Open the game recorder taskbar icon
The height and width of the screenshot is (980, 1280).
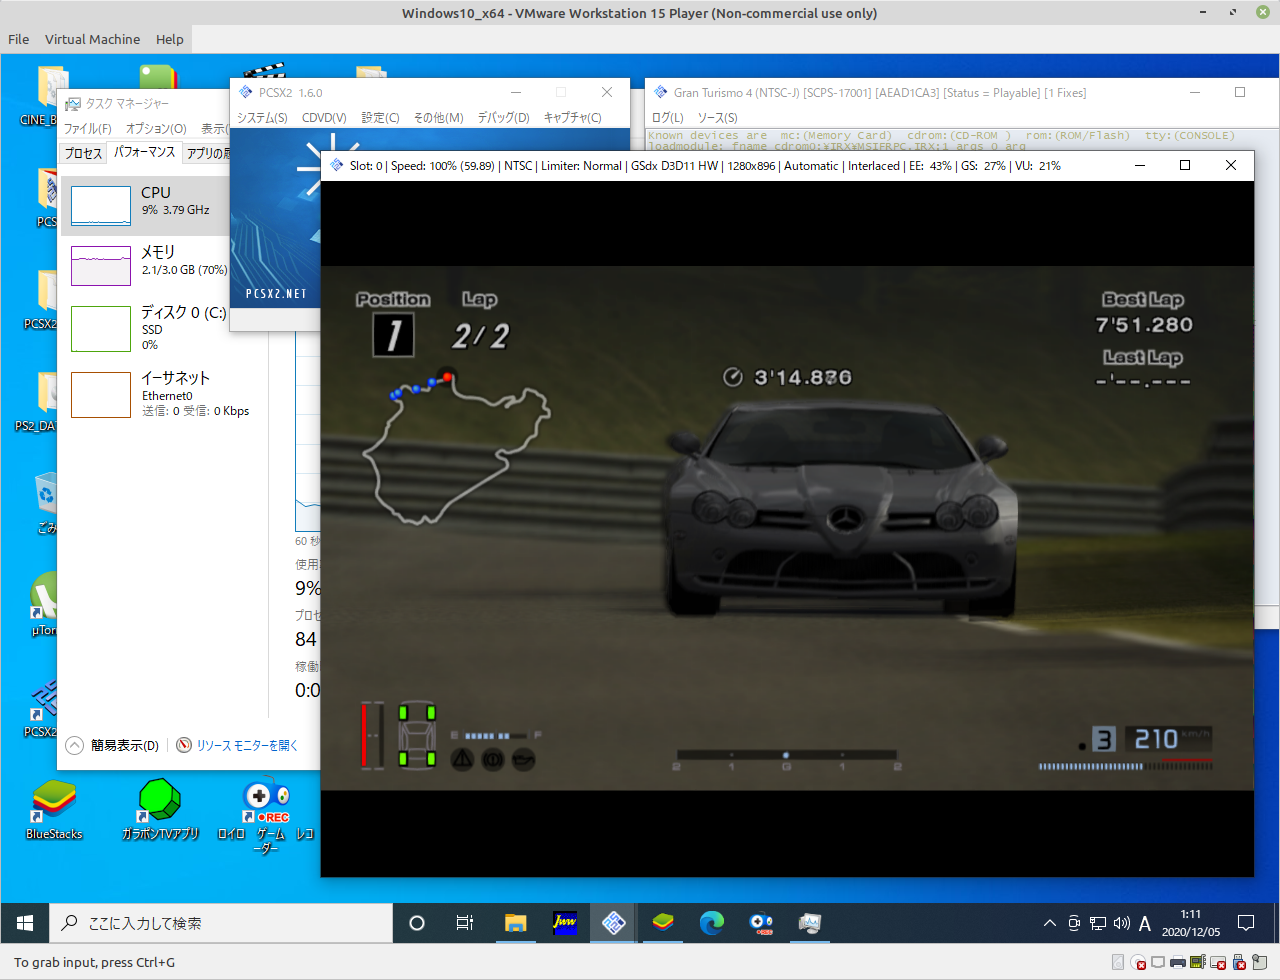761,923
